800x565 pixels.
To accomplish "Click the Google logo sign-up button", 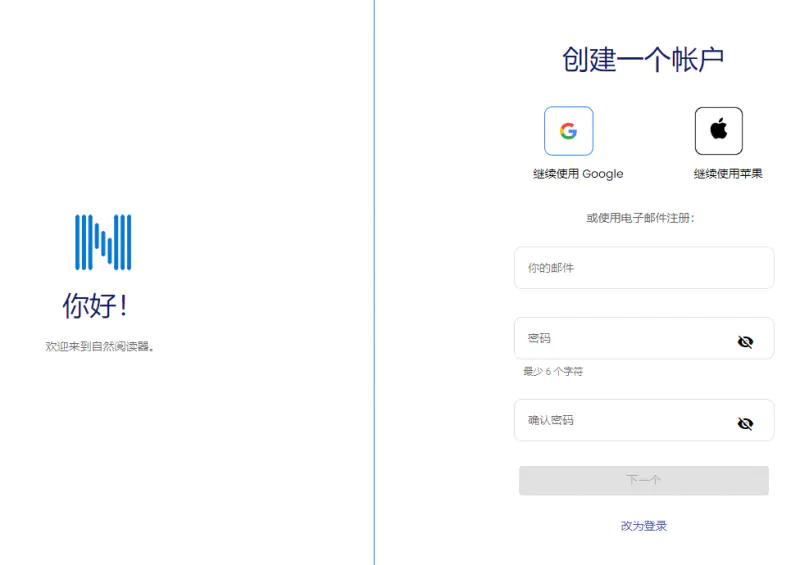I will [568, 131].
